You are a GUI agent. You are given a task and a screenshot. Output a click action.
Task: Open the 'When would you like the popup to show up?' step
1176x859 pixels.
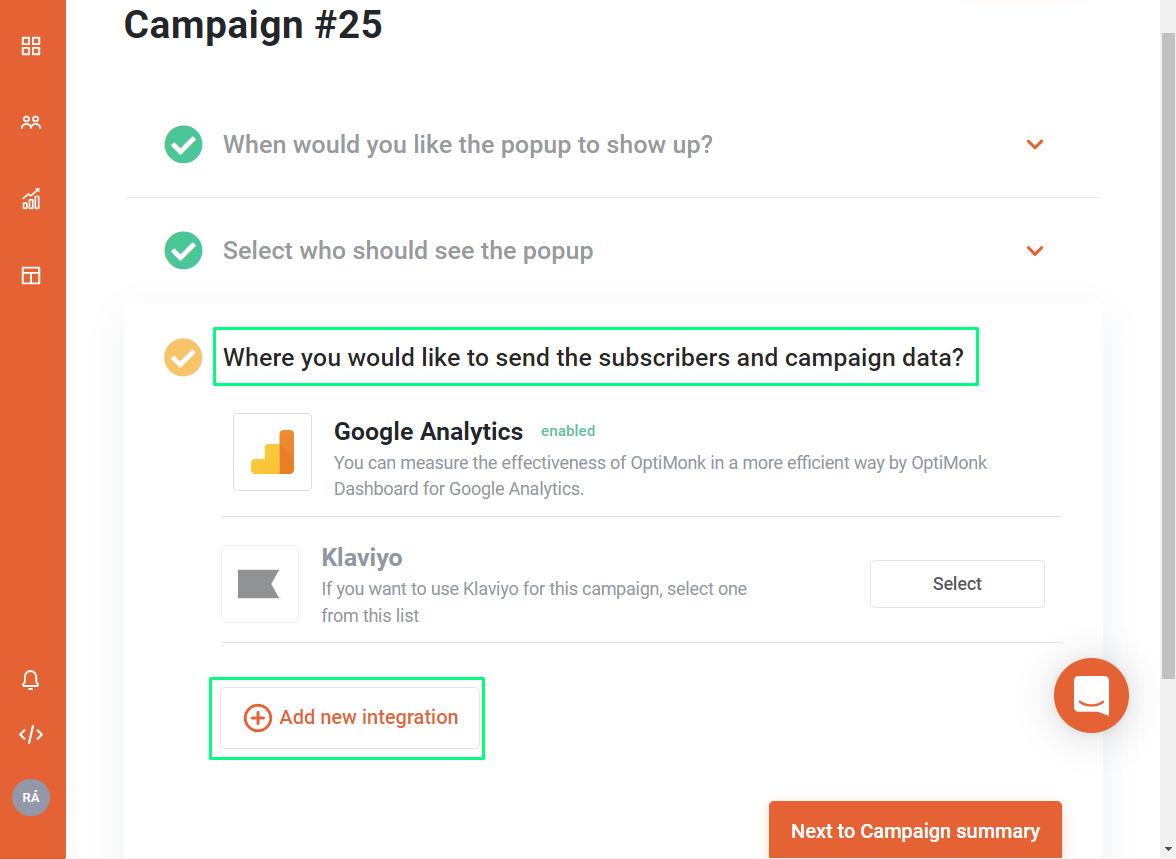point(467,144)
